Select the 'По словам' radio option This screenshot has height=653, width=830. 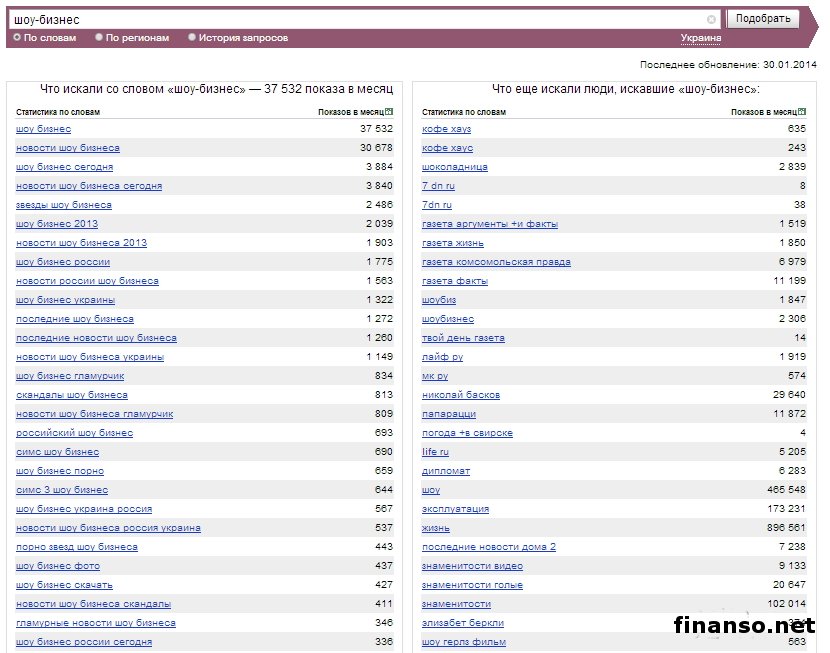click(x=17, y=38)
